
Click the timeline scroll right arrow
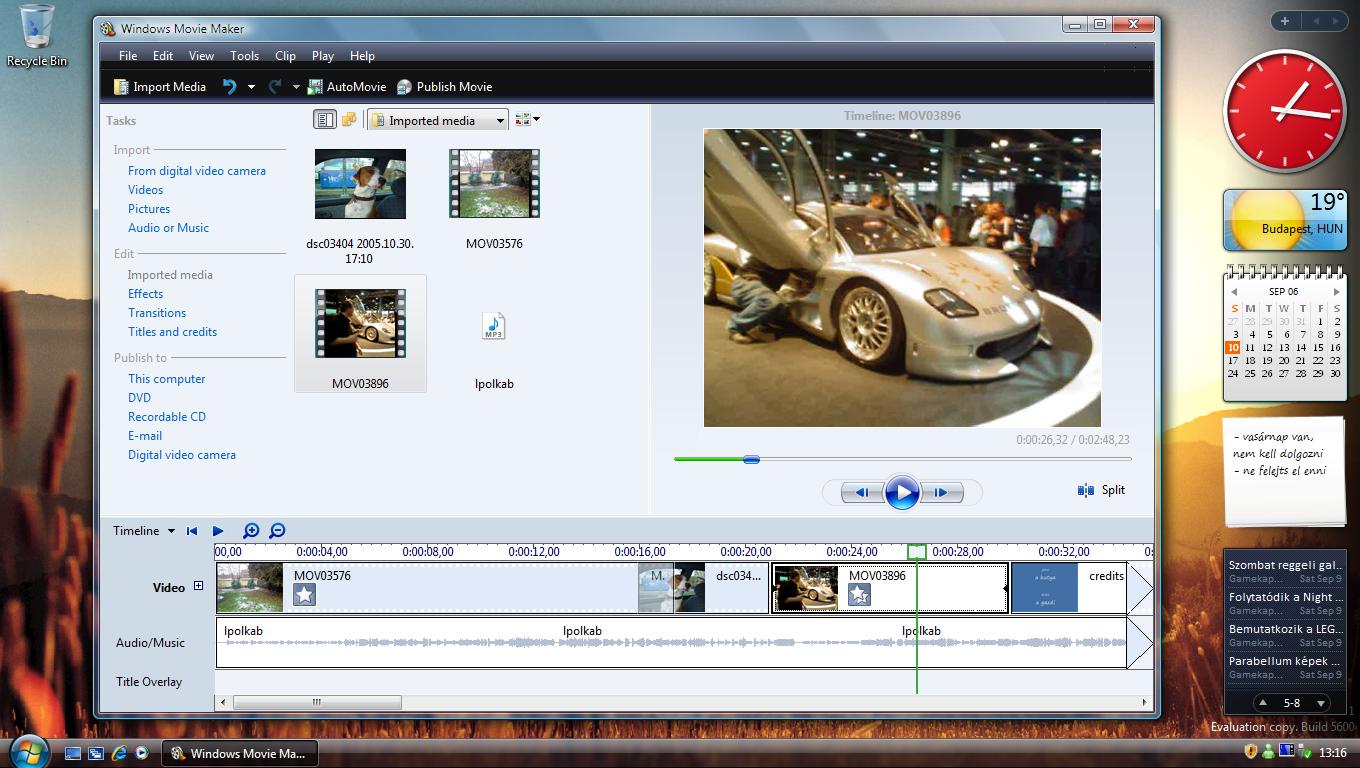tap(1144, 702)
